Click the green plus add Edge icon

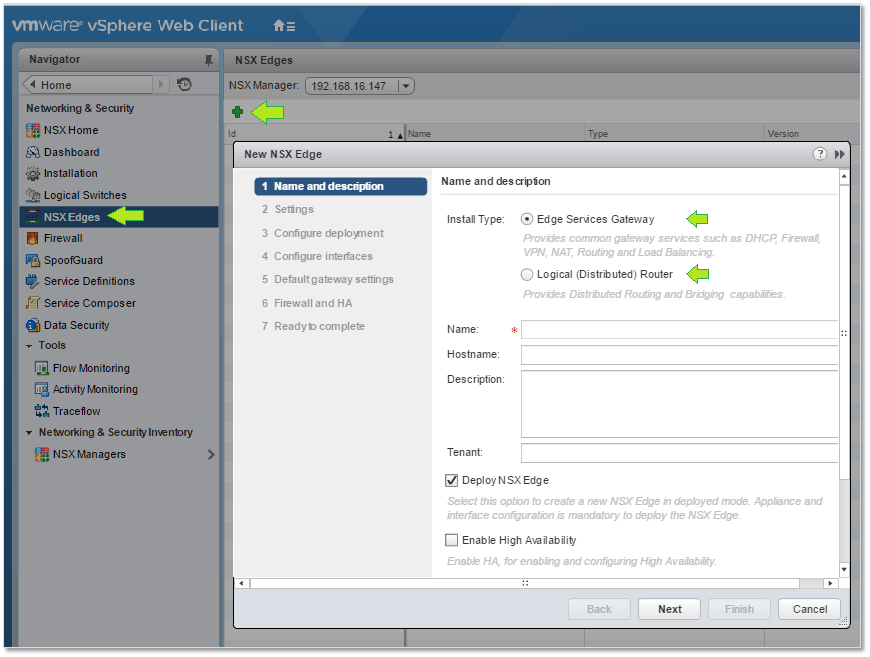tap(237, 112)
